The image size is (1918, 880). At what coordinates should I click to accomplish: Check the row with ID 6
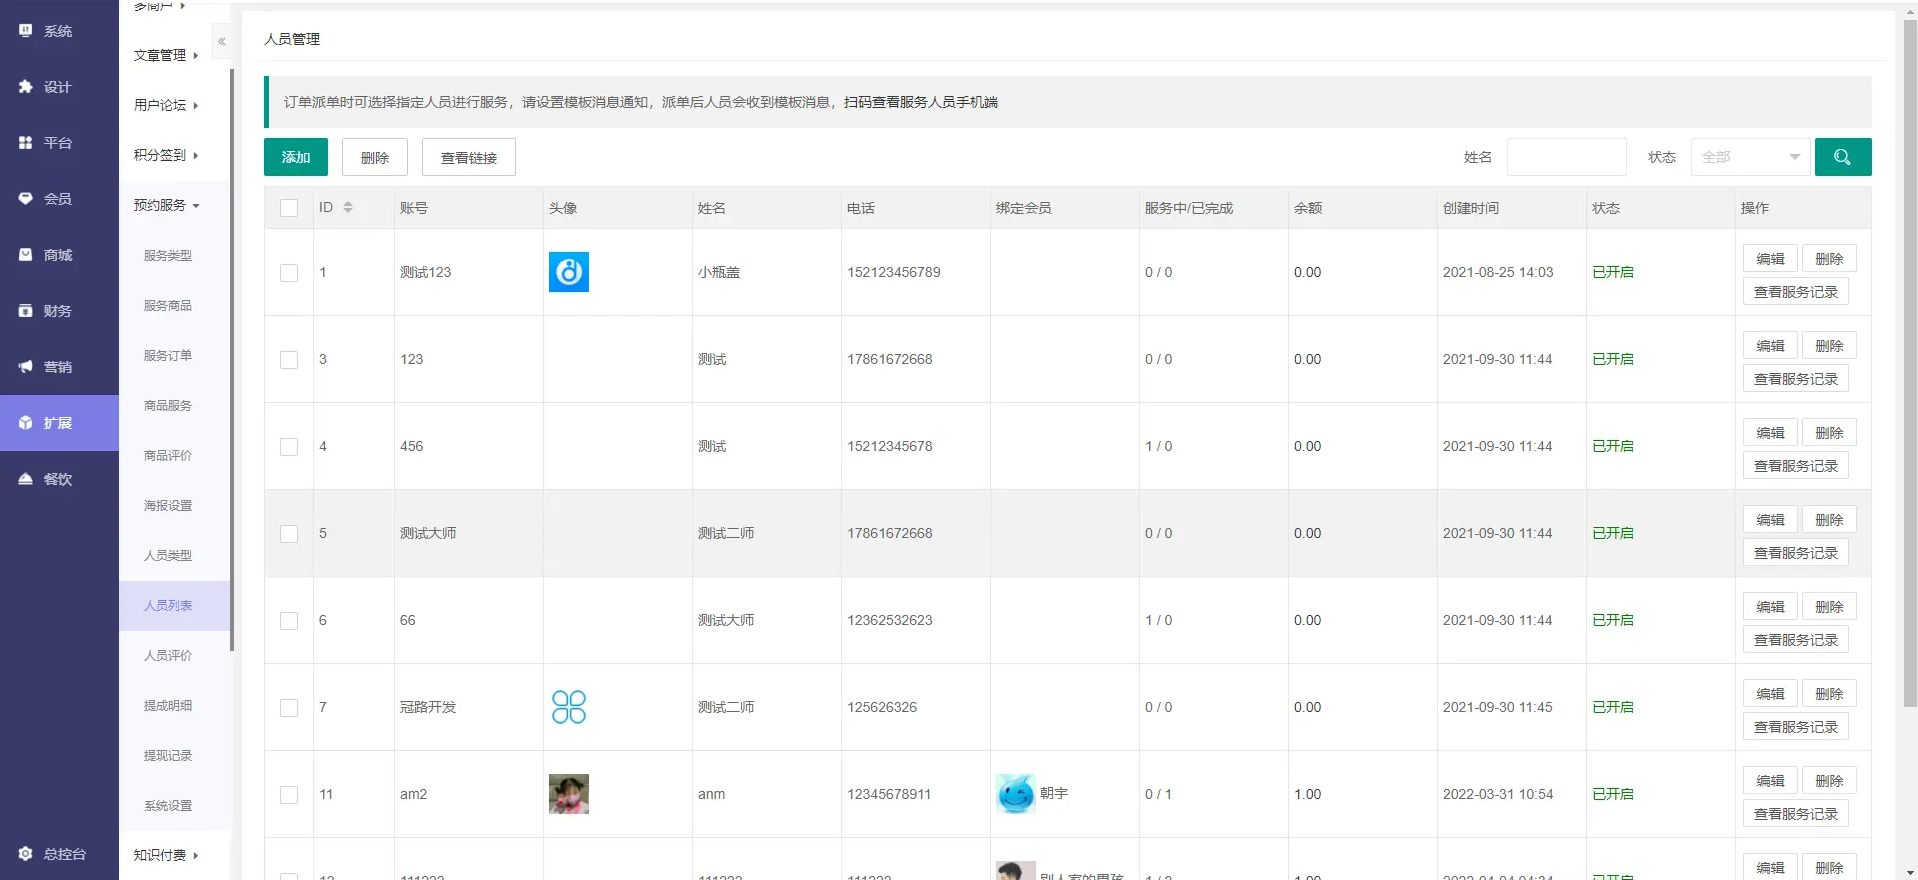pos(289,621)
